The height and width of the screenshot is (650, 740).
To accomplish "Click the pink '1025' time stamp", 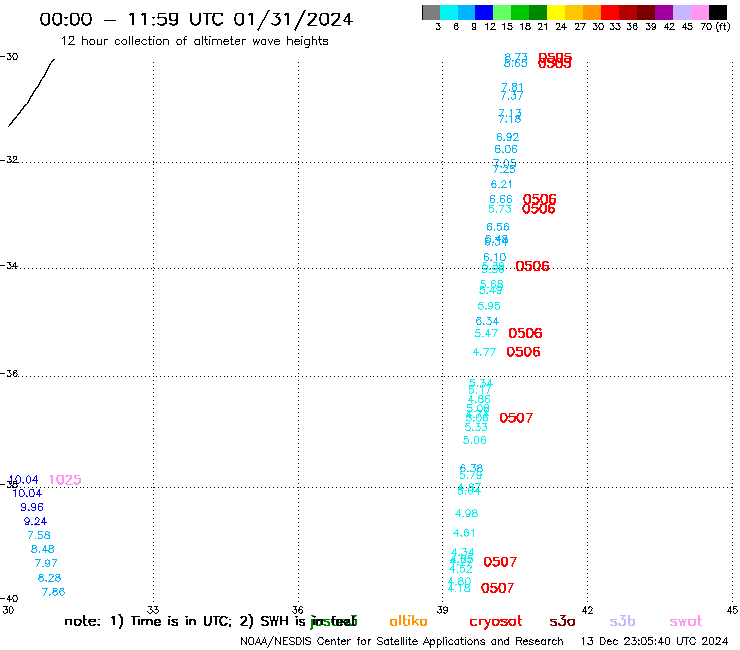I will coord(65,480).
